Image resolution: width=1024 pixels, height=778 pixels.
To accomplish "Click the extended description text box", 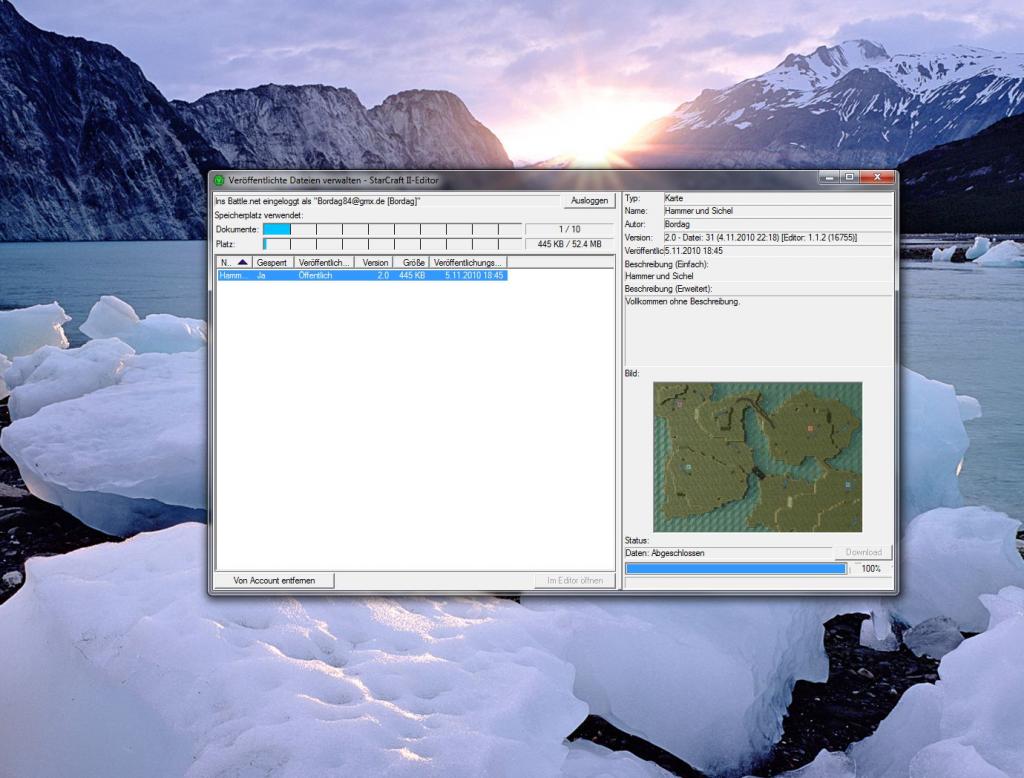I will click(x=758, y=330).
